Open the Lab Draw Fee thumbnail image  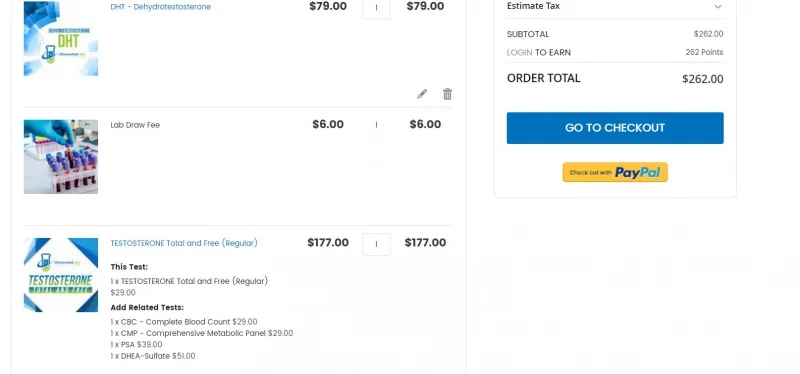61,157
